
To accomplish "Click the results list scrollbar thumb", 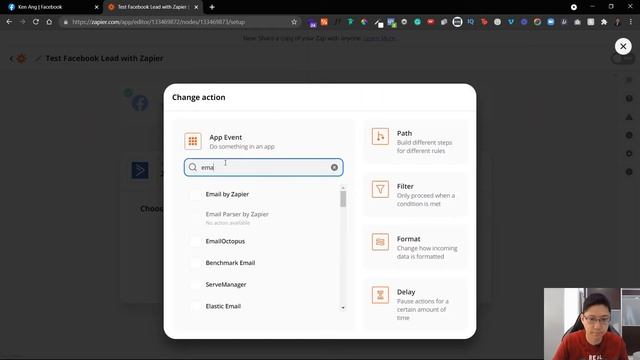I will tap(343, 199).
